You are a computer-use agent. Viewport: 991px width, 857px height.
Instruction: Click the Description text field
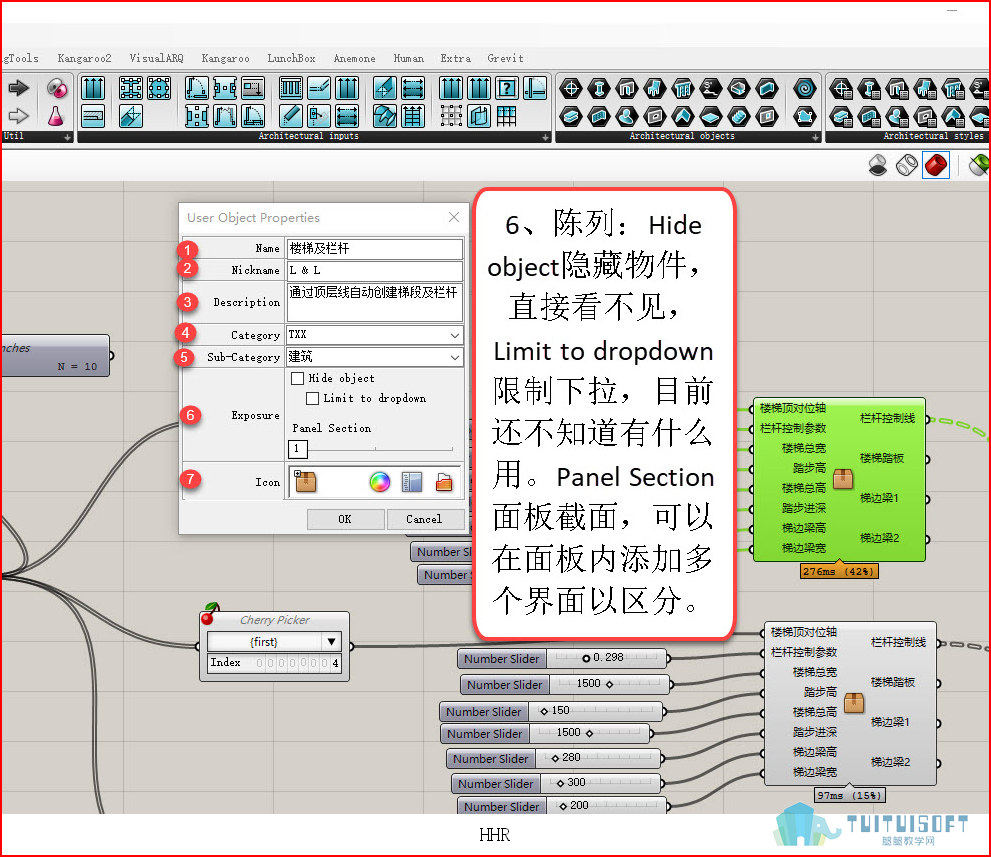coord(374,302)
